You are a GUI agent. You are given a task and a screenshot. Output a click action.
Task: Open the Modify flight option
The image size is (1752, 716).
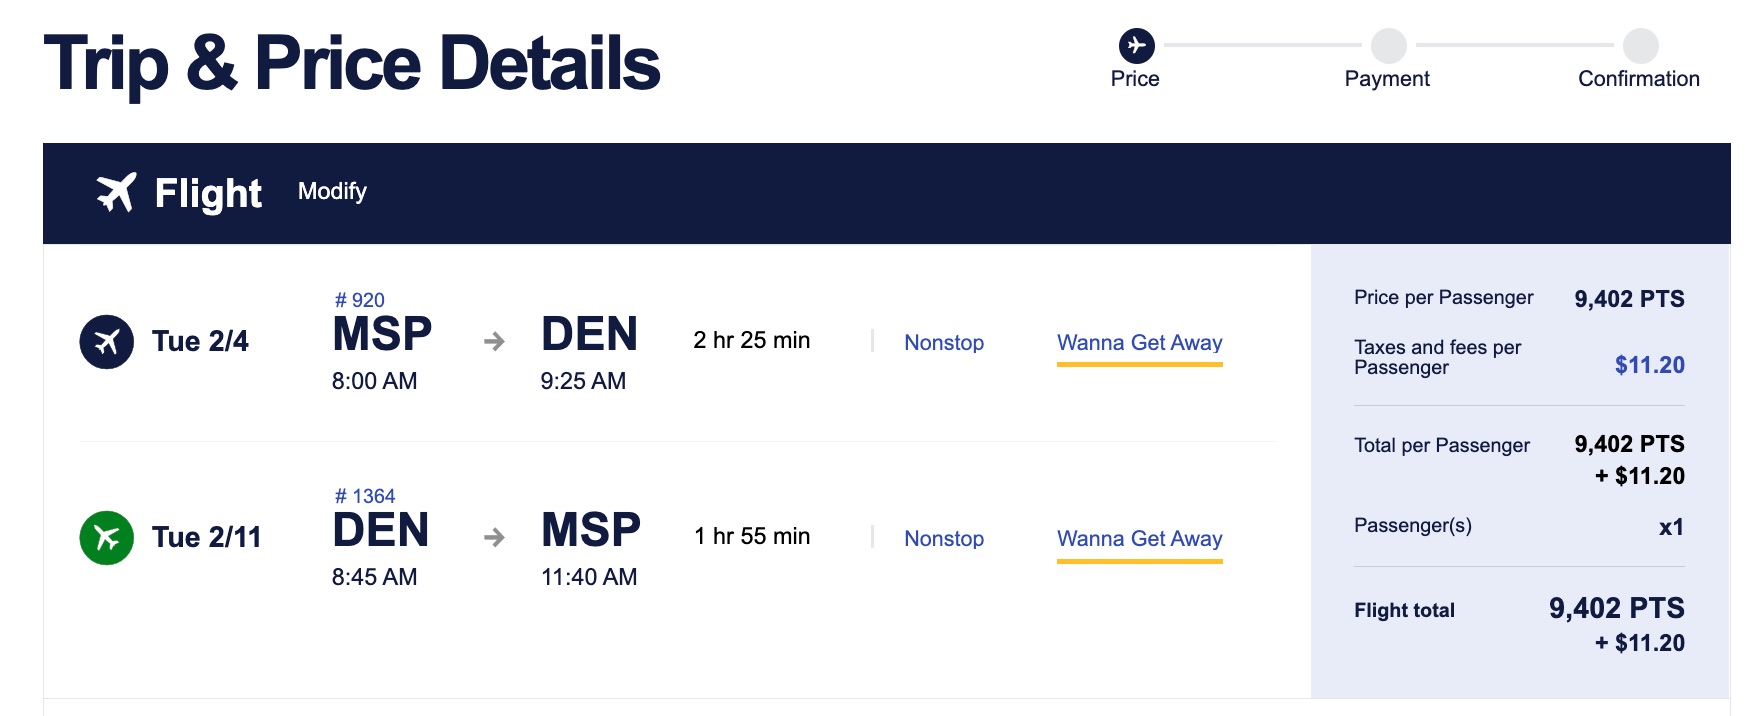click(333, 191)
